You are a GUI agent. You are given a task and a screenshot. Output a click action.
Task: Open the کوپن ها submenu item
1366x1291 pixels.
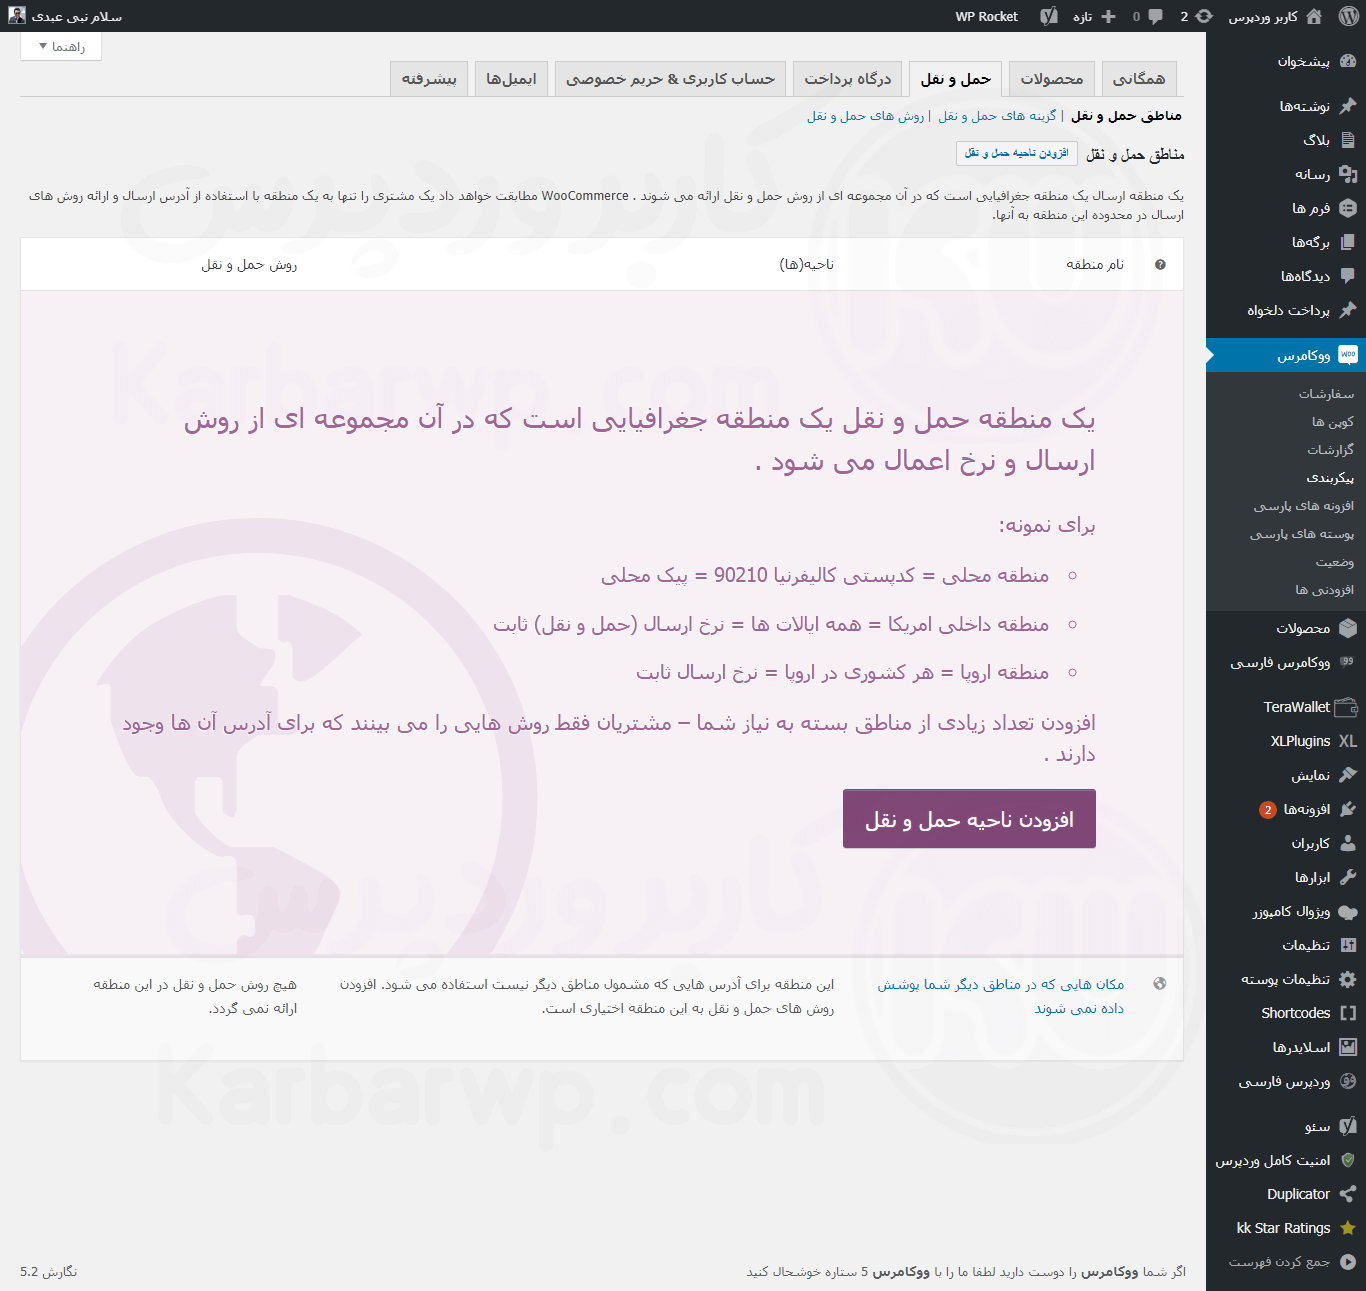click(1333, 422)
